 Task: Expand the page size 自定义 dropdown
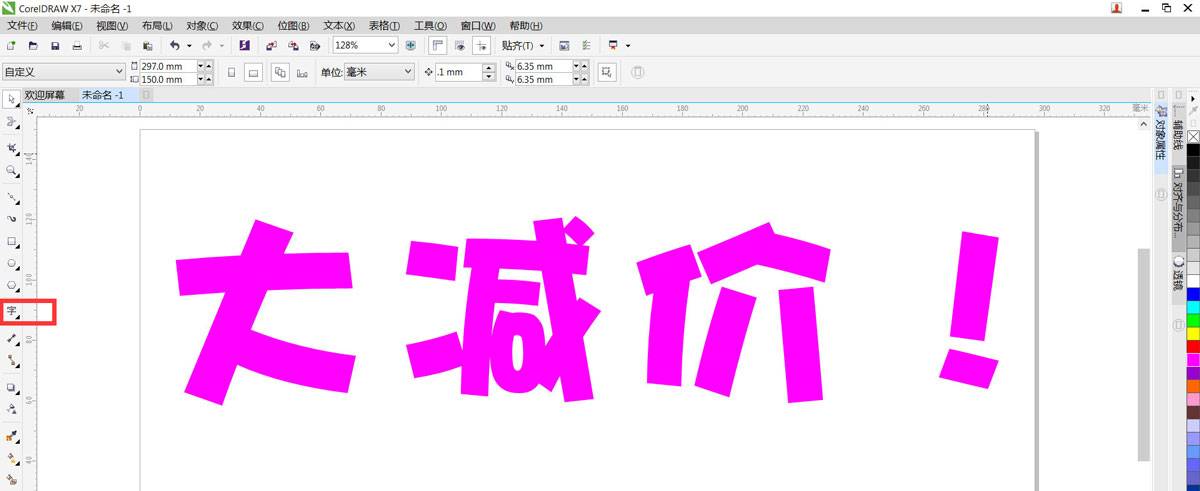point(119,72)
